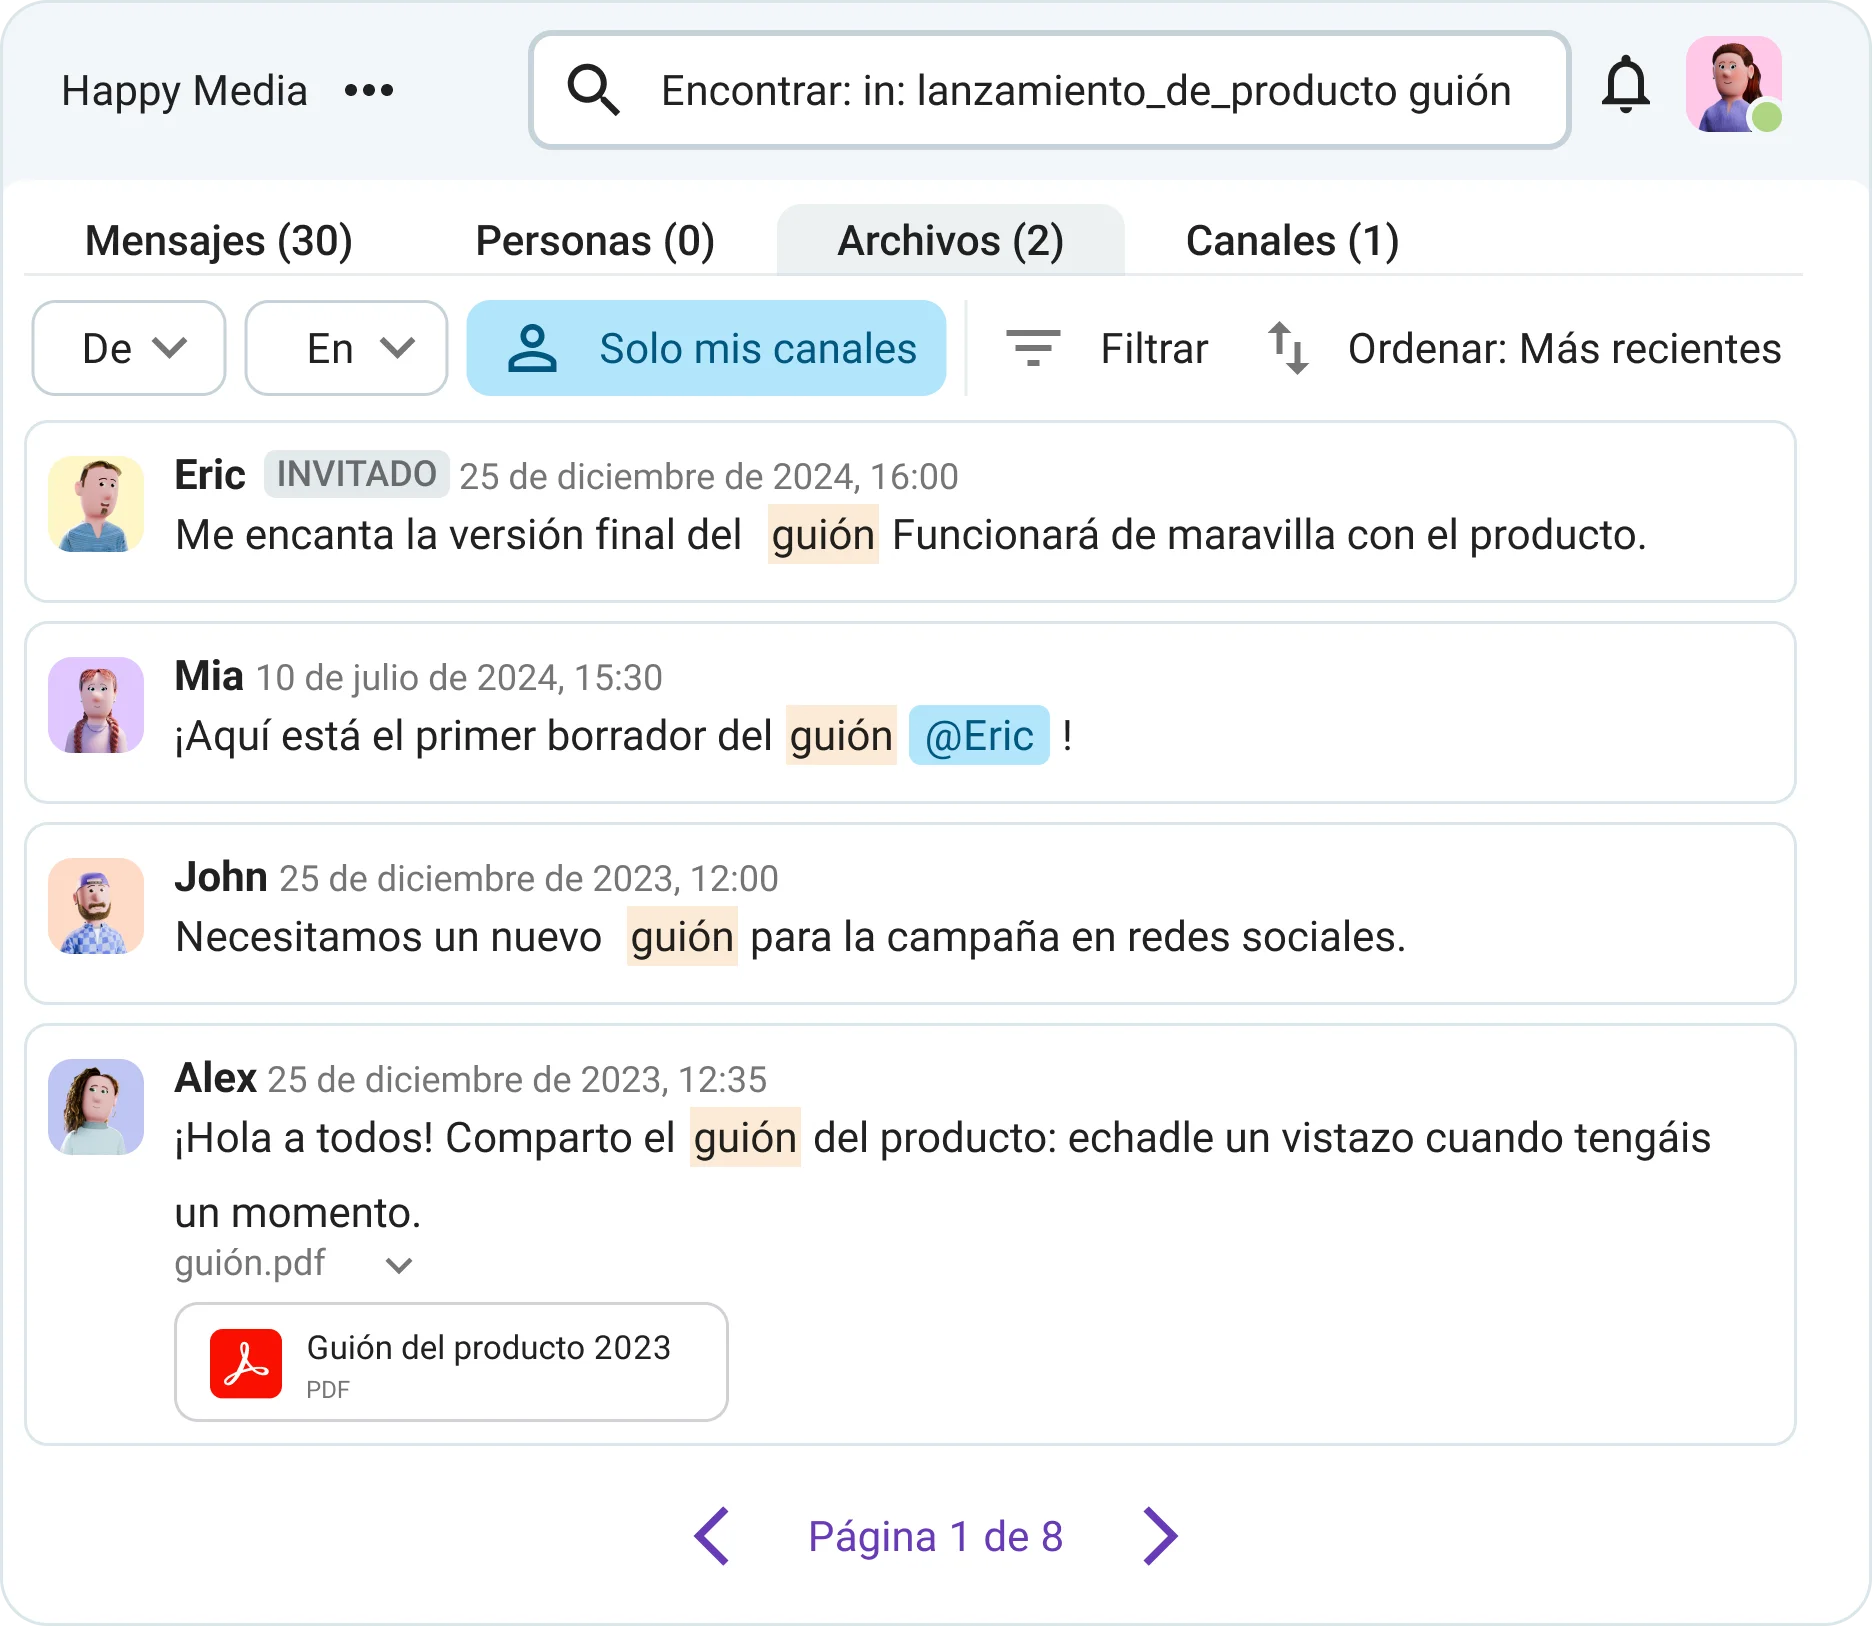This screenshot has height=1626, width=1872.
Task: Expand the En dropdown filter
Action: click(x=346, y=348)
